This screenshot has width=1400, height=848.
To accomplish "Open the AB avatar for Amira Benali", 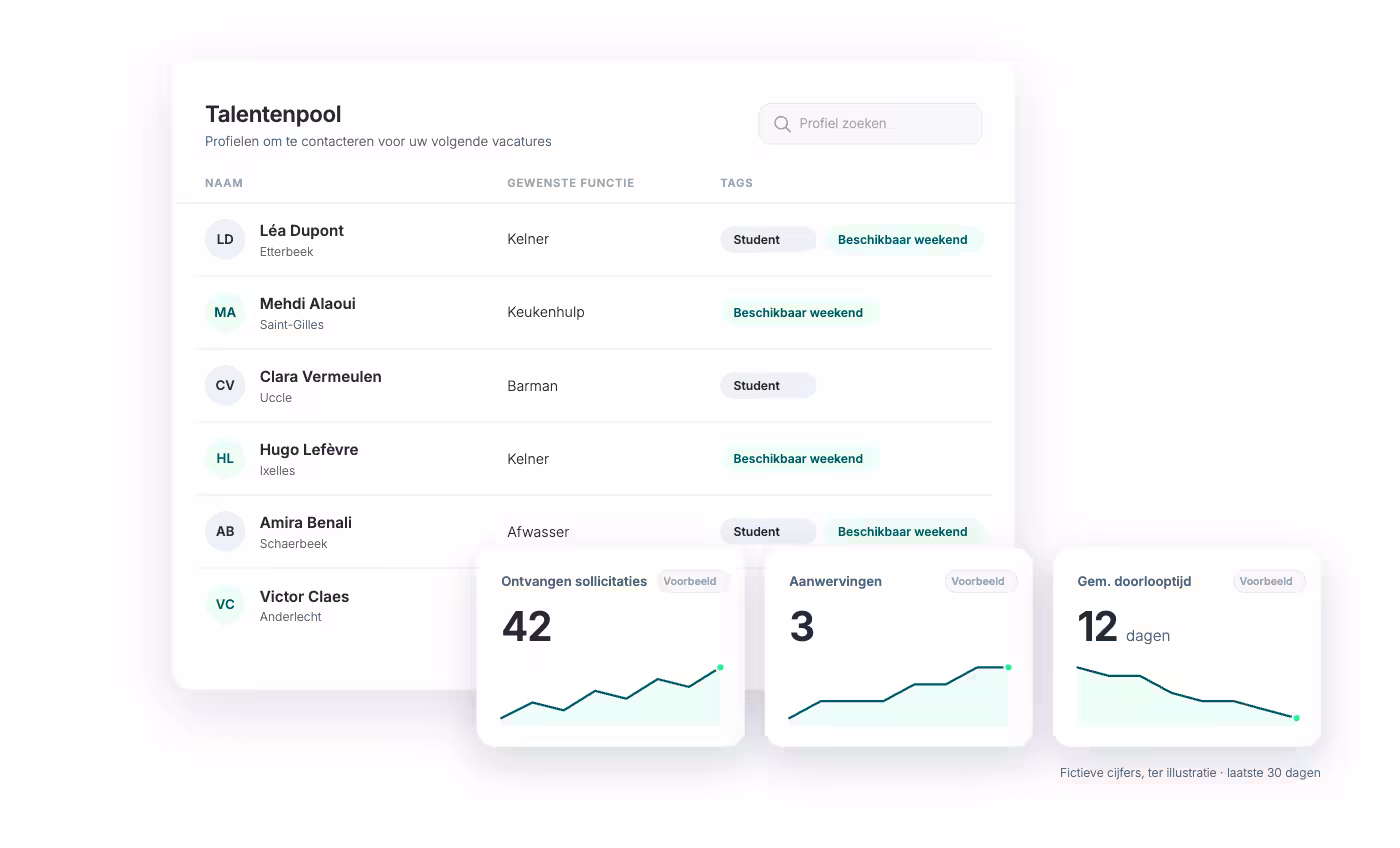I will (x=225, y=532).
